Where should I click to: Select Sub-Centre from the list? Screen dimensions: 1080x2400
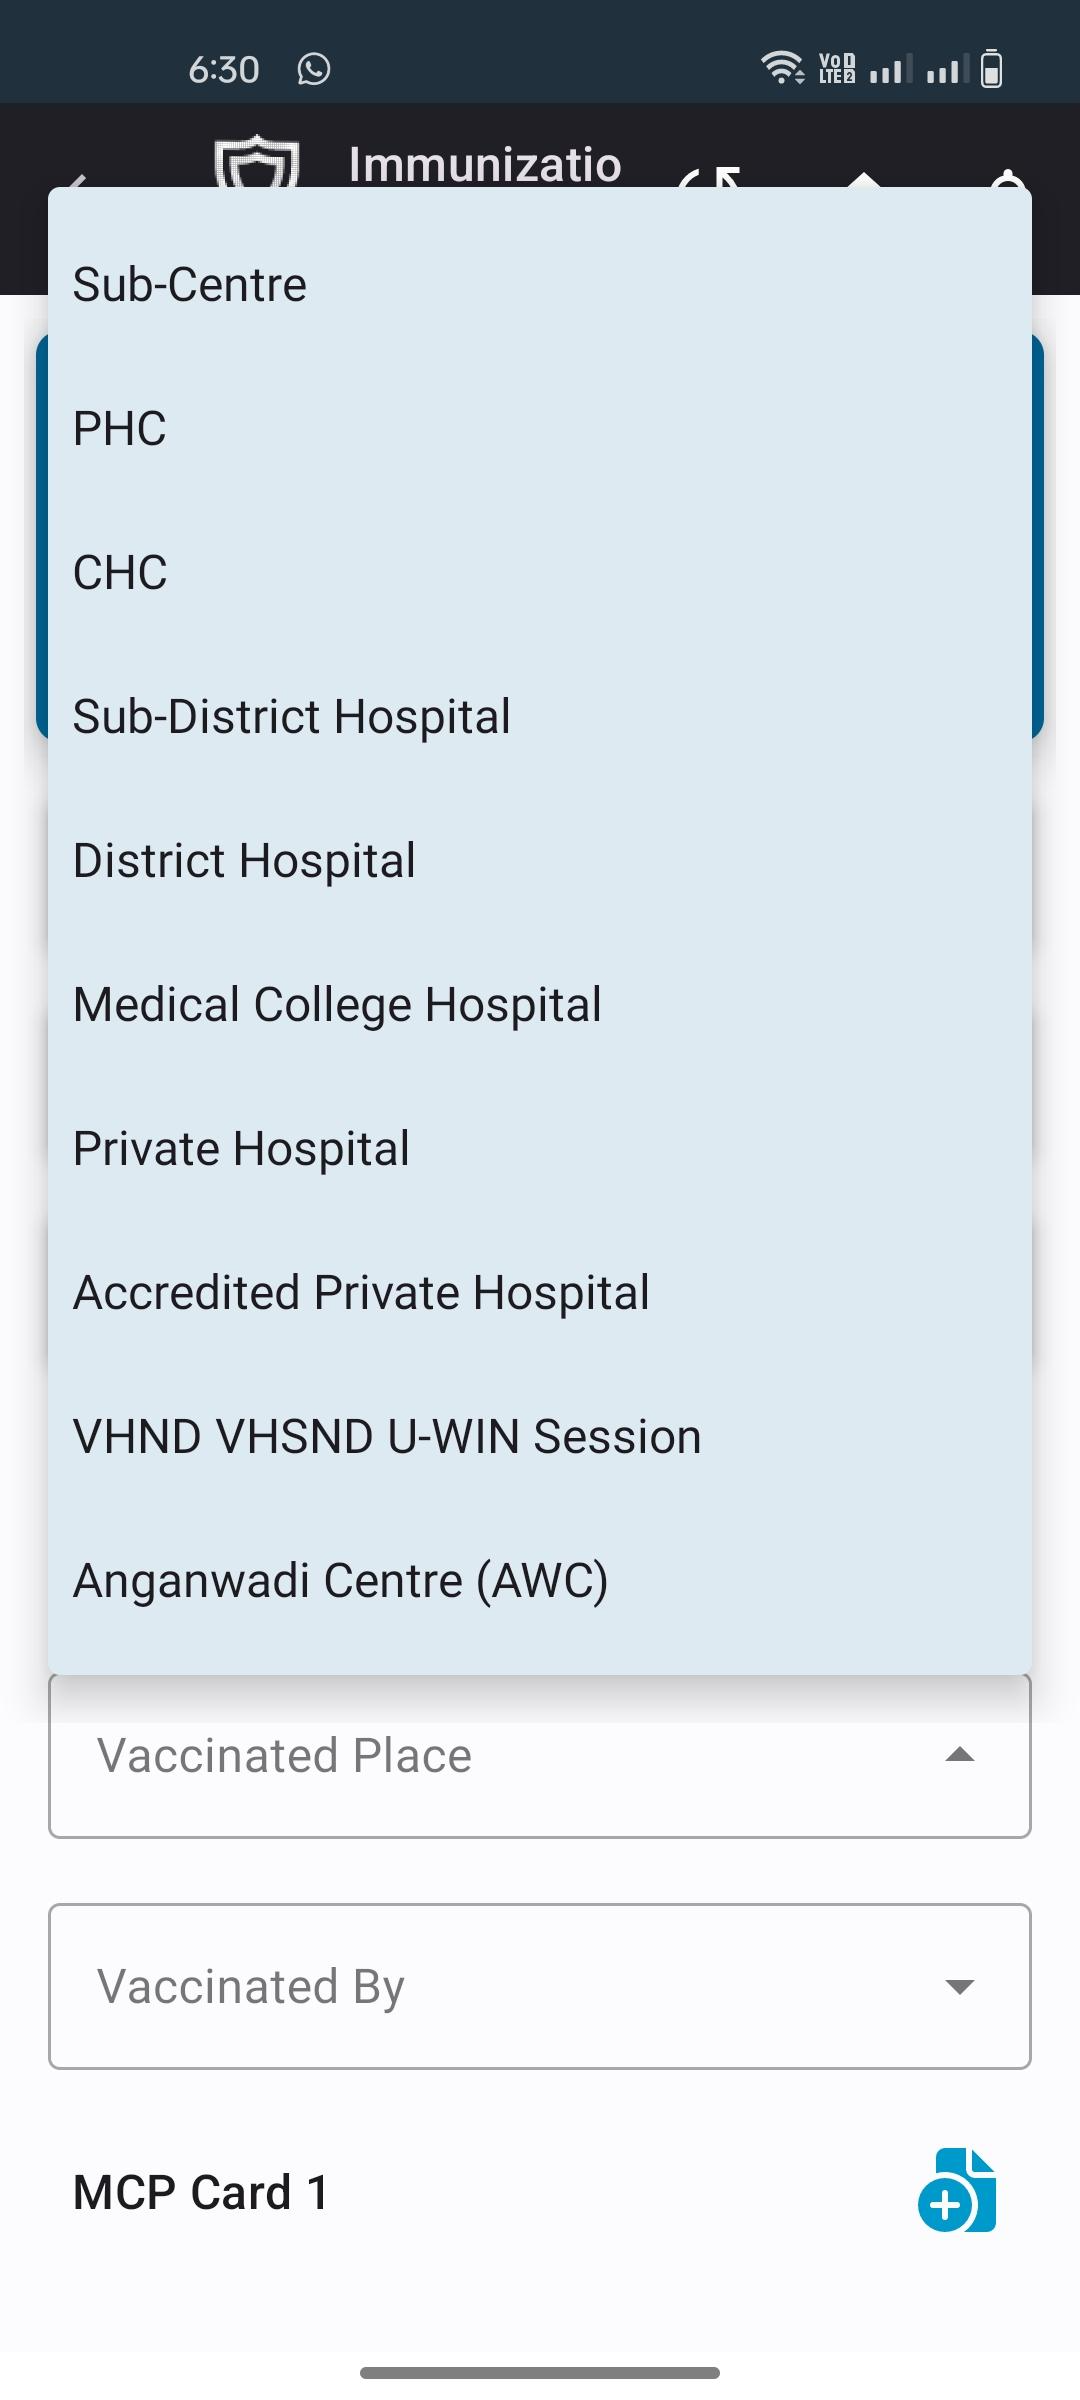540,285
